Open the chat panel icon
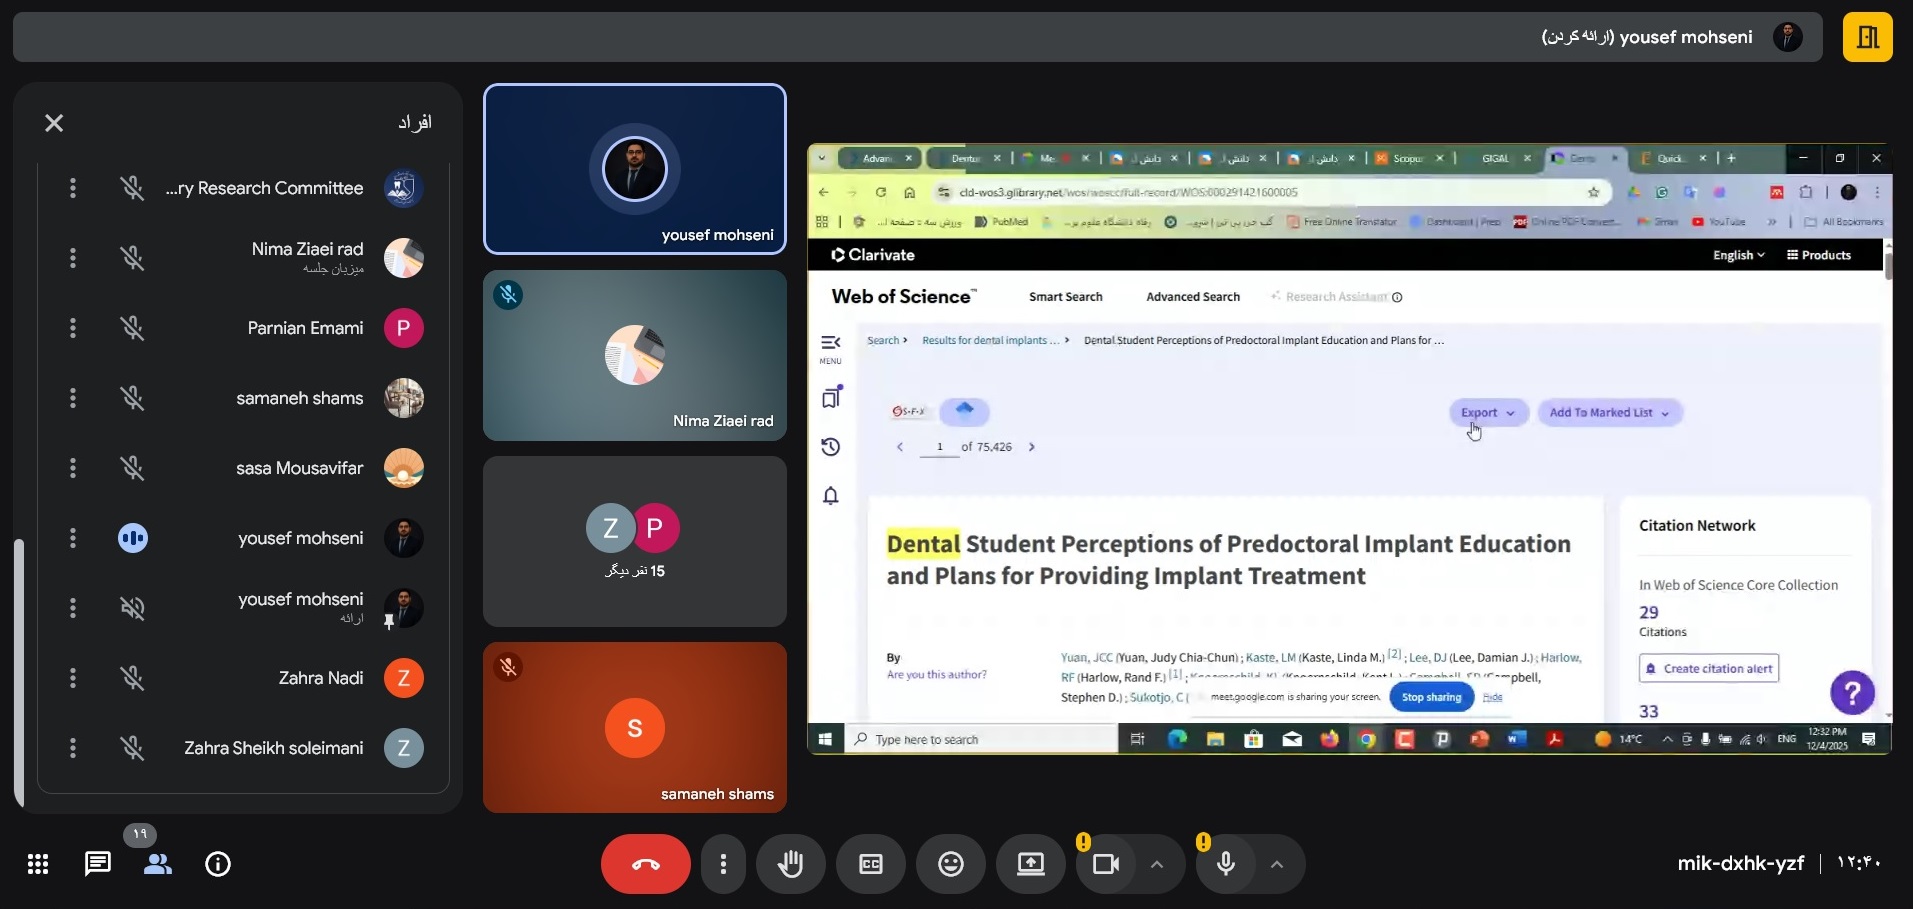The image size is (1913, 909). tap(98, 864)
